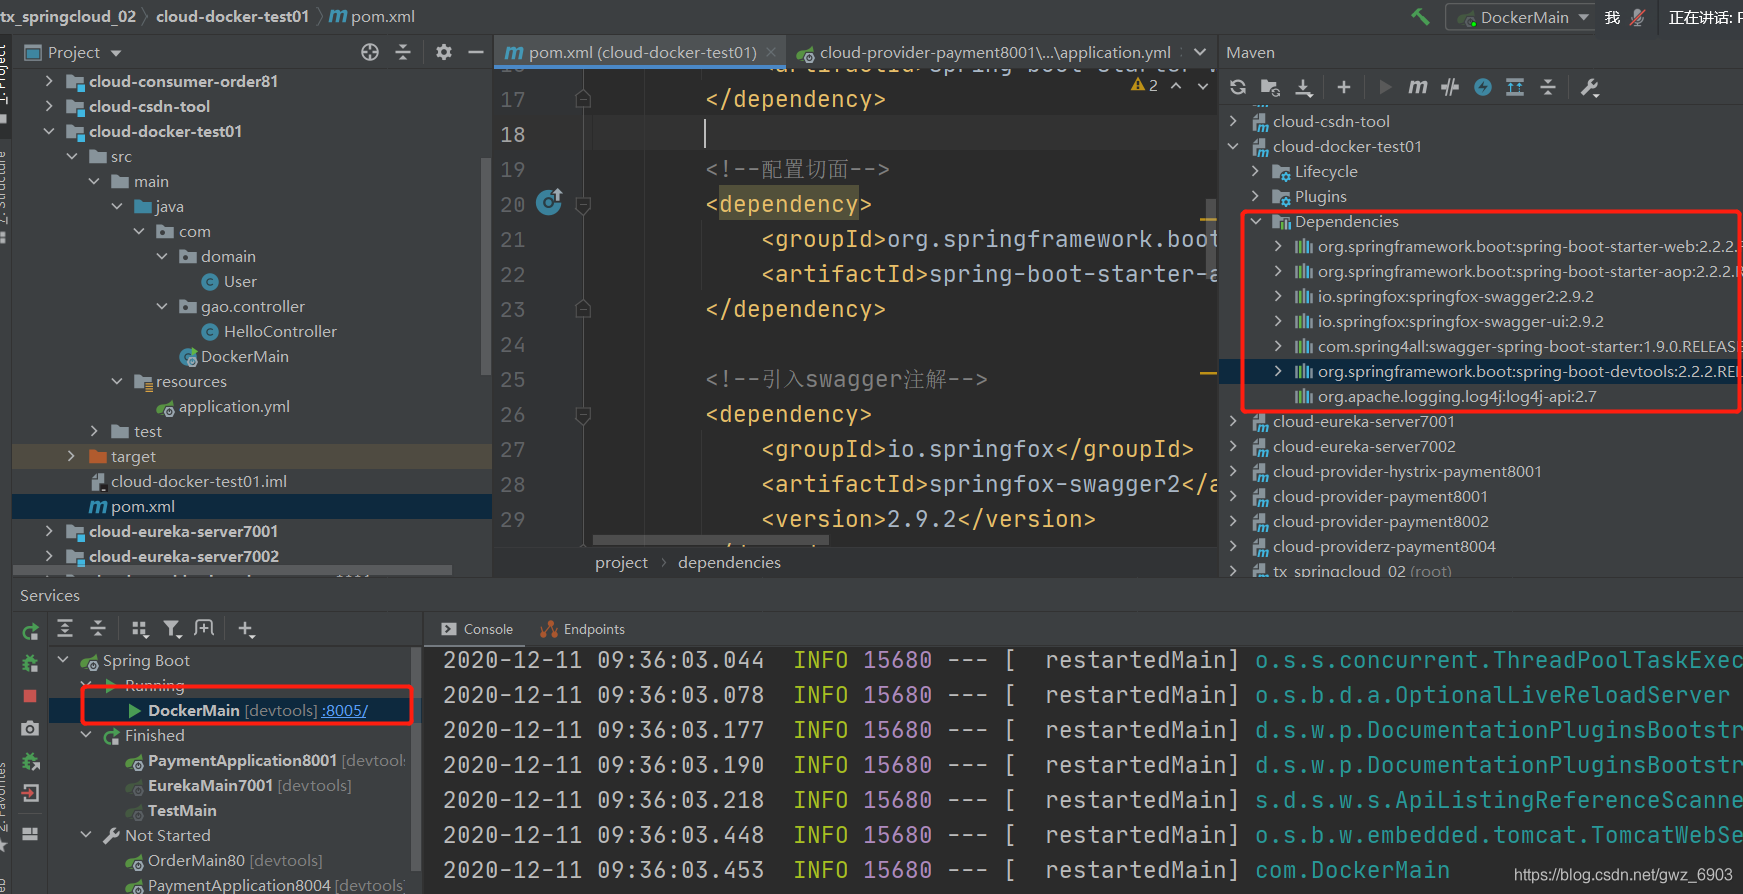Collapse Dependencies node in Maven panel
The width and height of the screenshot is (1743, 894).
(1255, 221)
